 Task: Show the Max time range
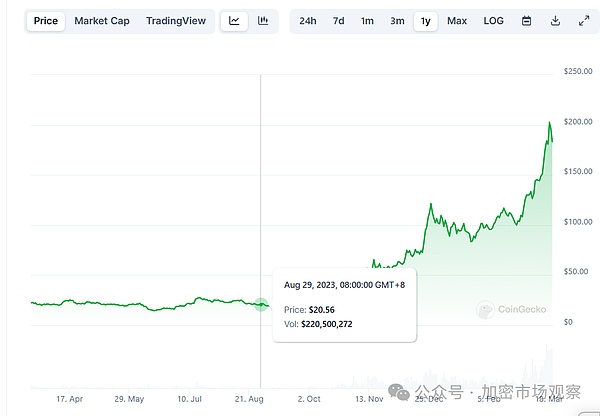457,21
